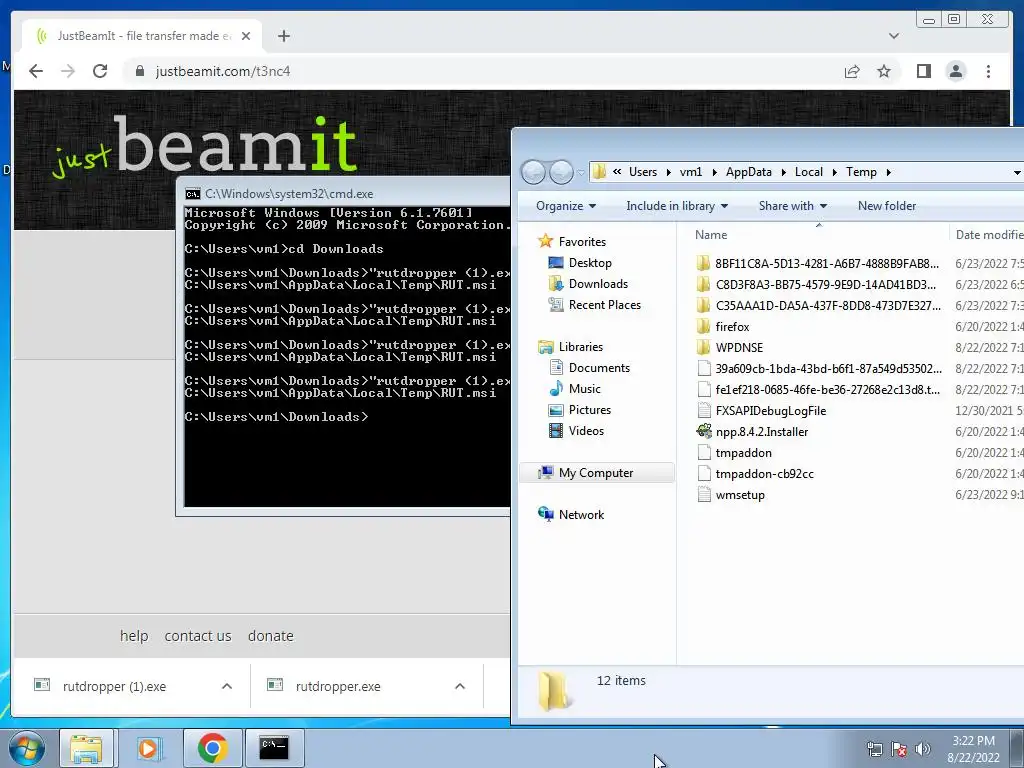Click Explorer back navigation button
The image size is (1024, 768).
(534, 172)
